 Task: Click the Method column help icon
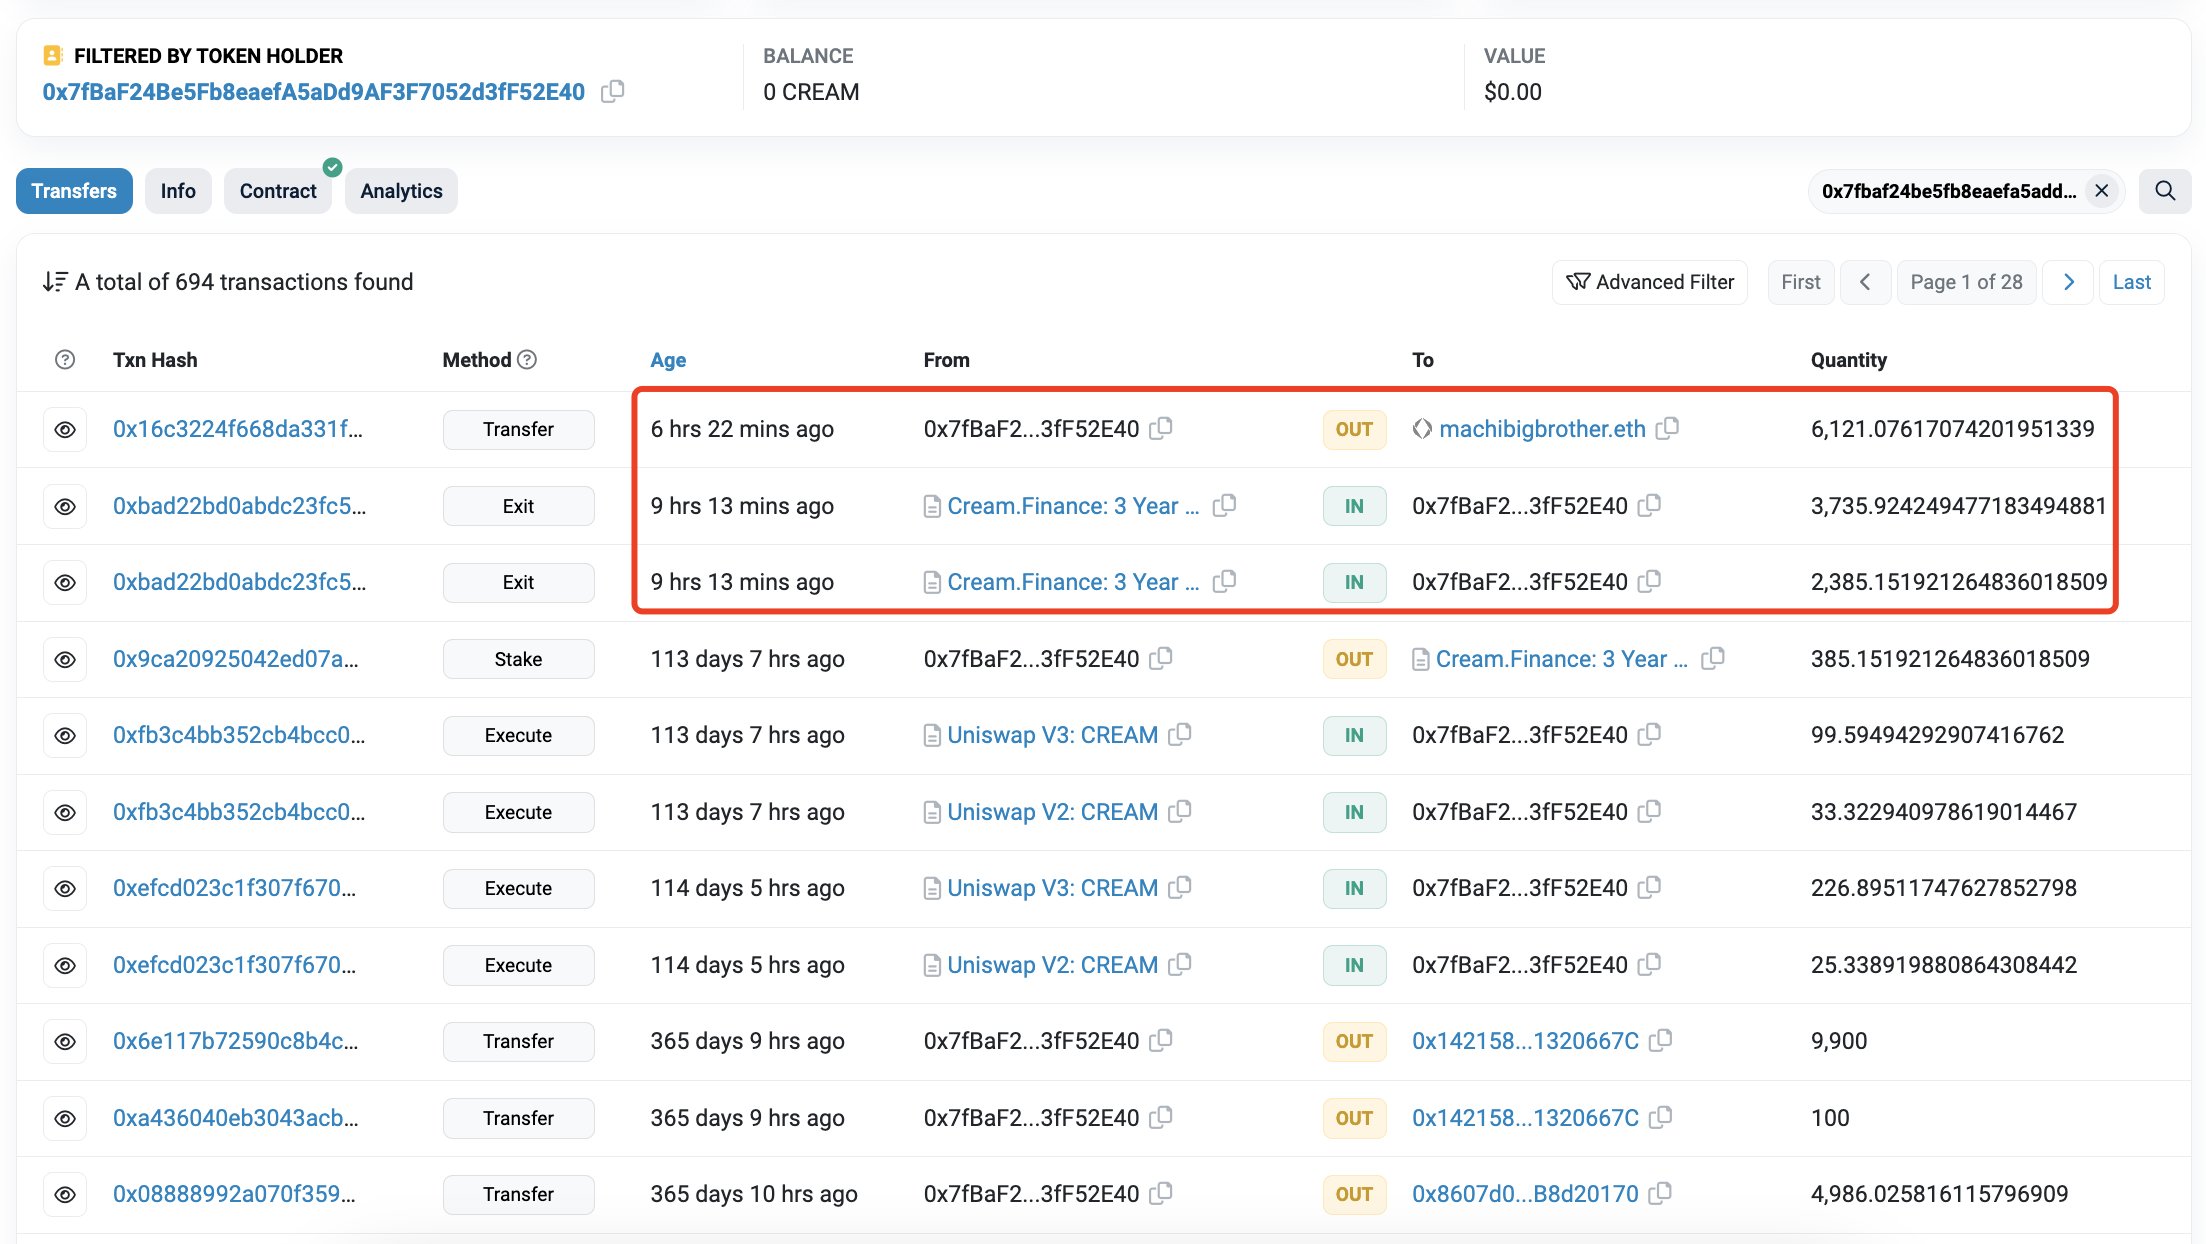click(527, 360)
